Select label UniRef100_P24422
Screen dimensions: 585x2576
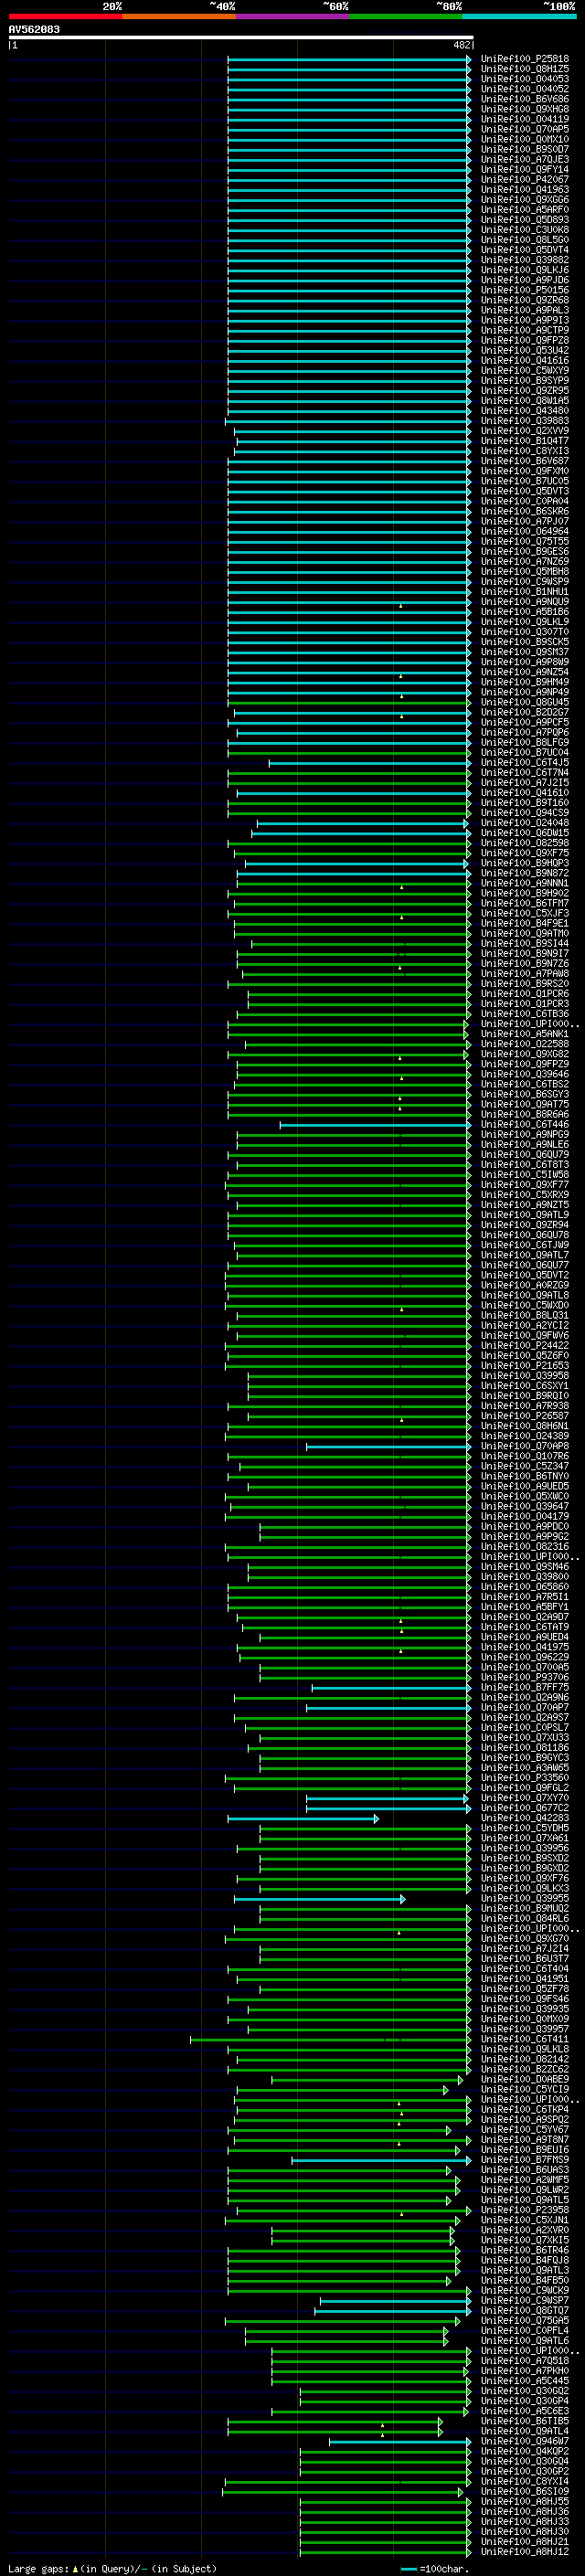point(524,1346)
